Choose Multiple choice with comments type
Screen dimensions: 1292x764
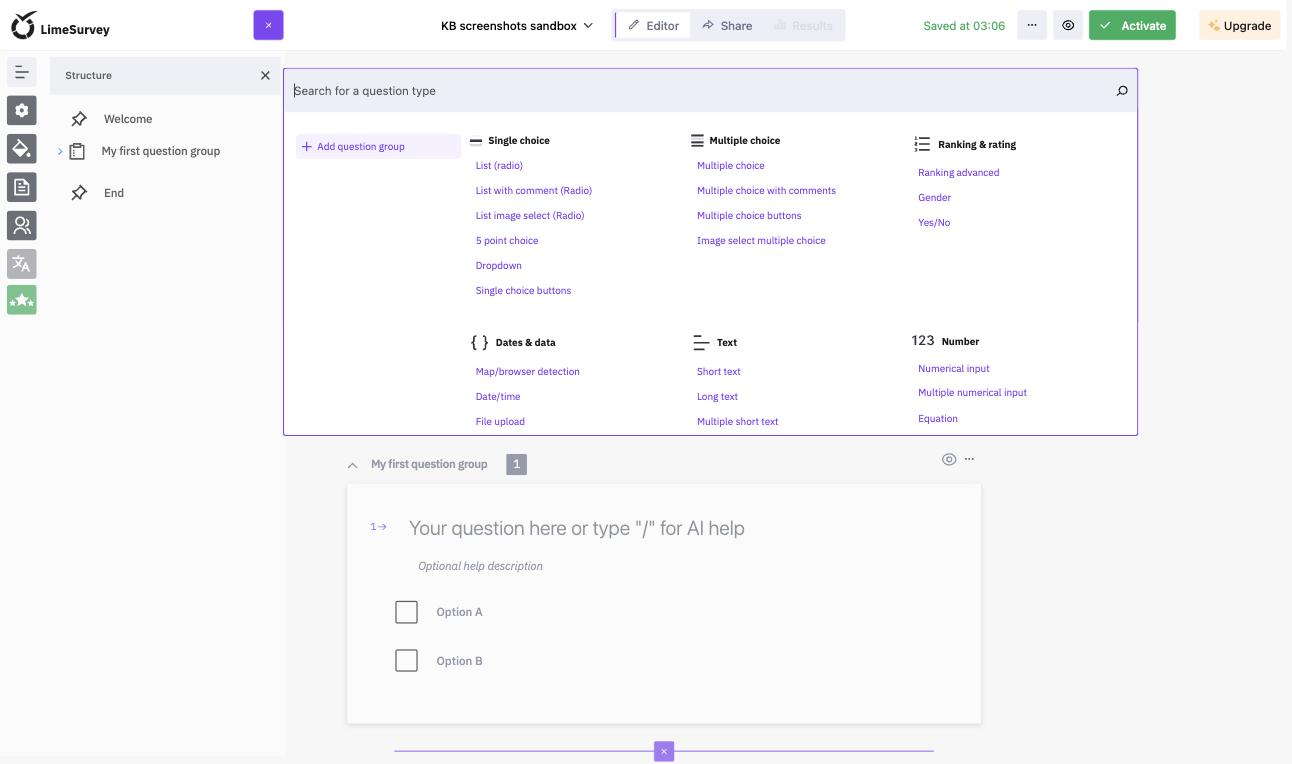click(x=766, y=191)
